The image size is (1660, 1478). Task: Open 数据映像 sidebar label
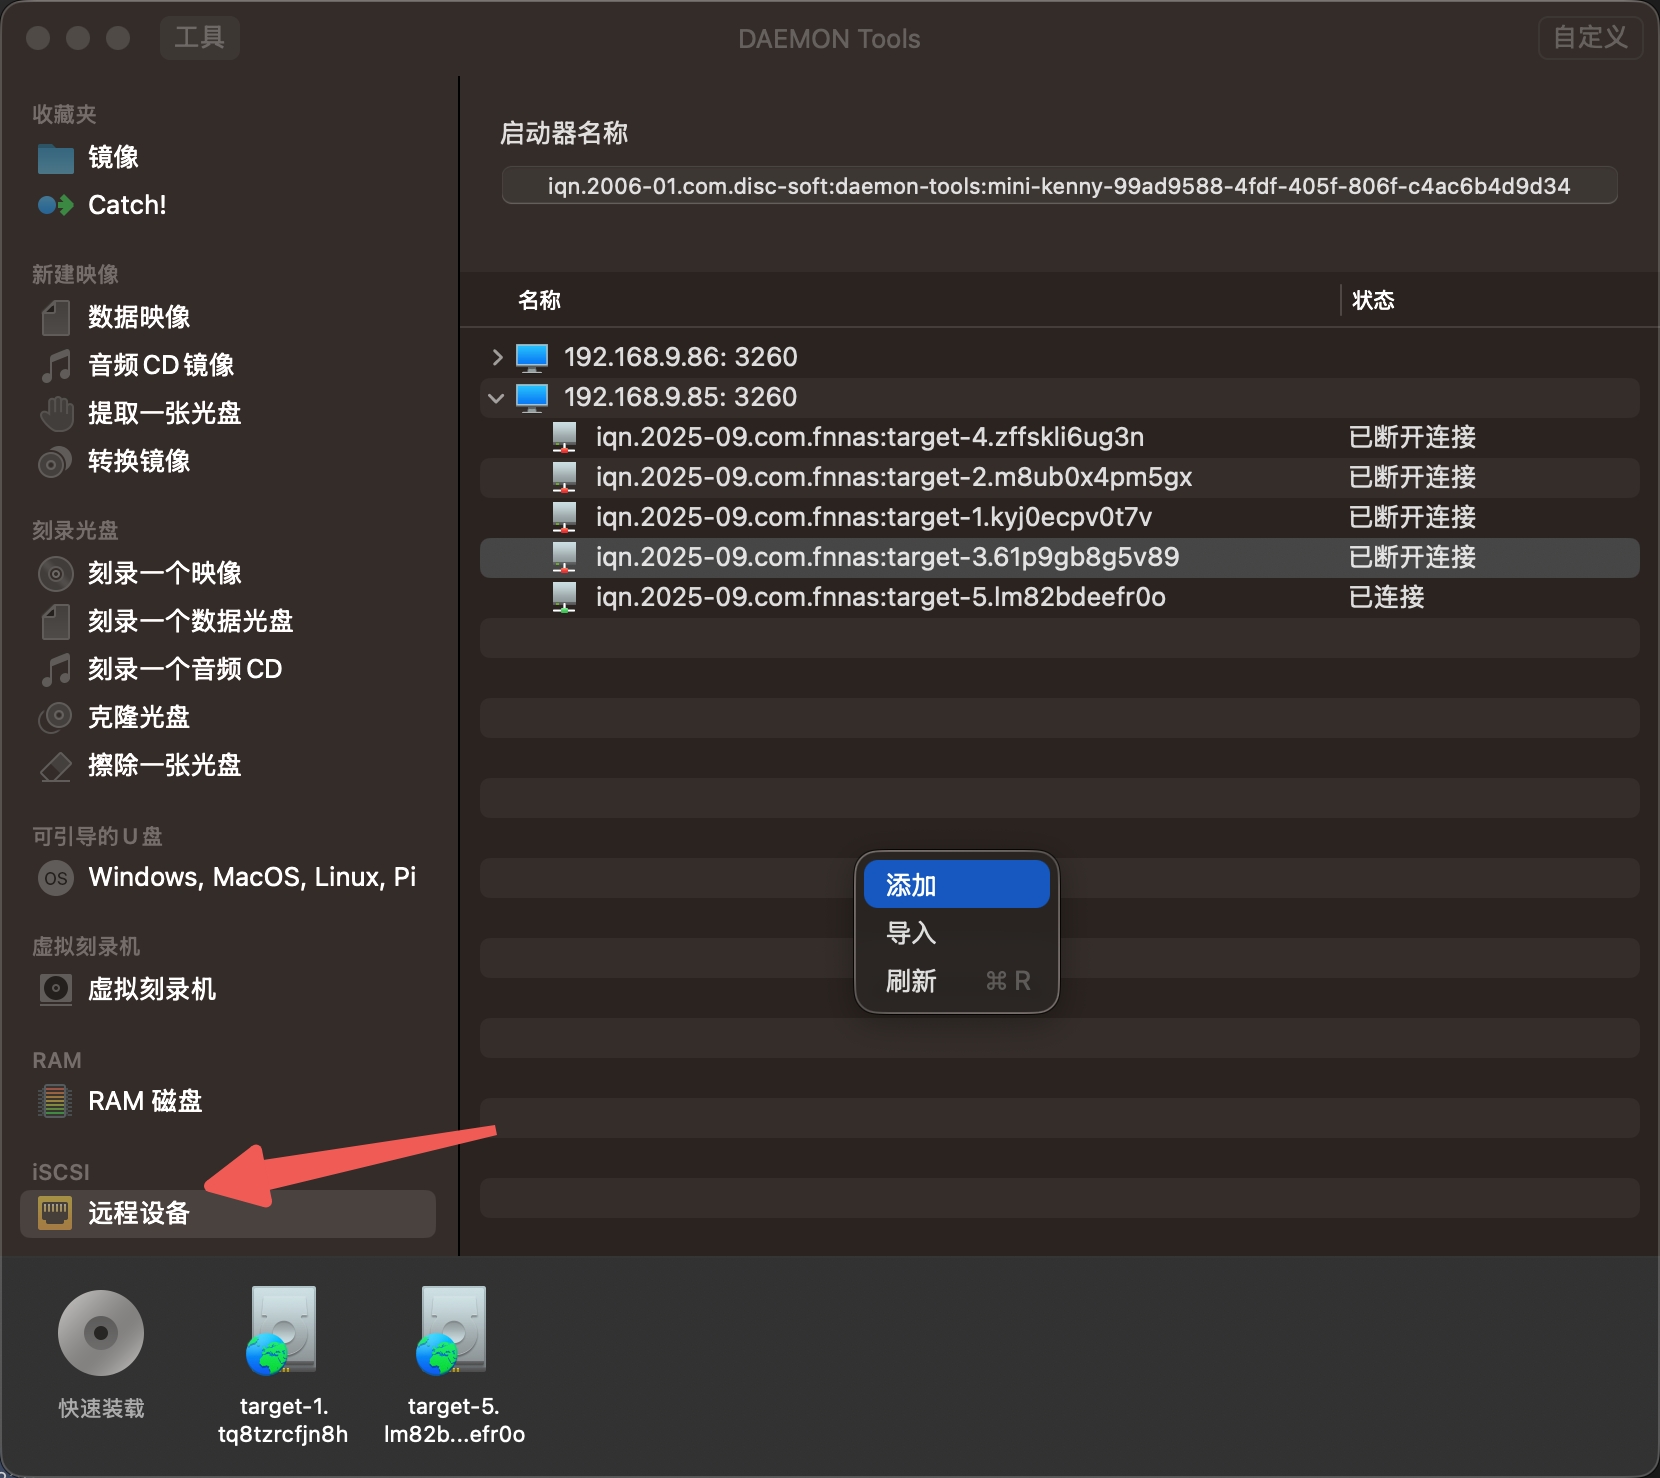coord(139,317)
